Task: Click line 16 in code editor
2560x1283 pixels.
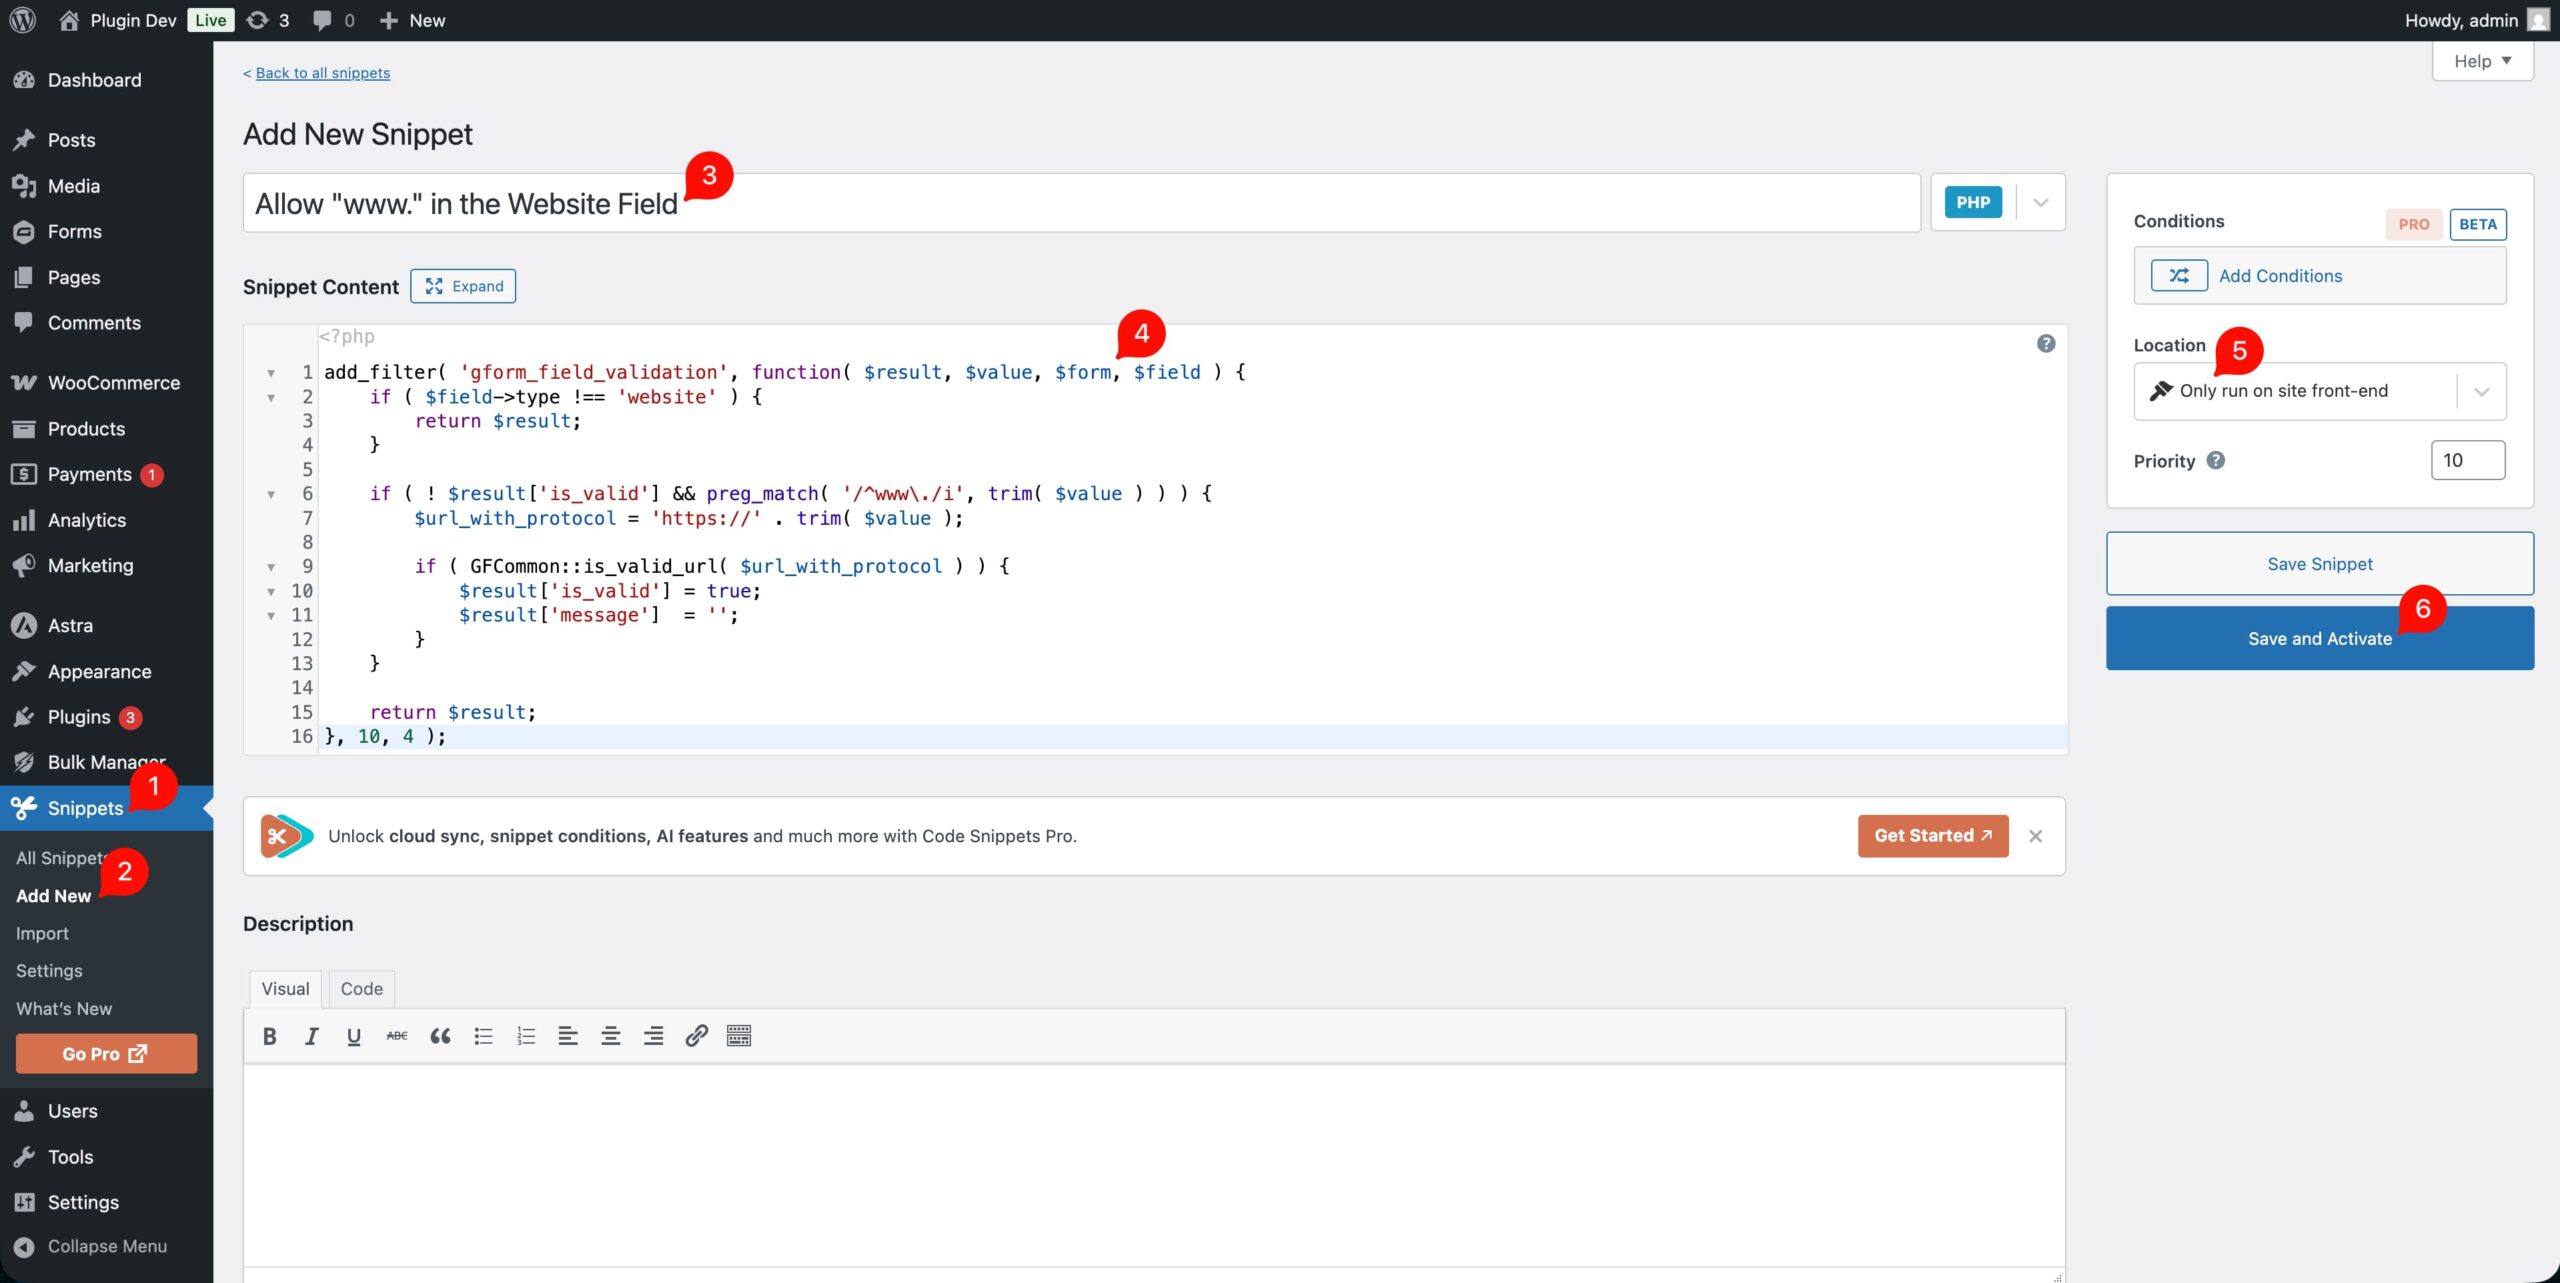Action: [1192, 737]
